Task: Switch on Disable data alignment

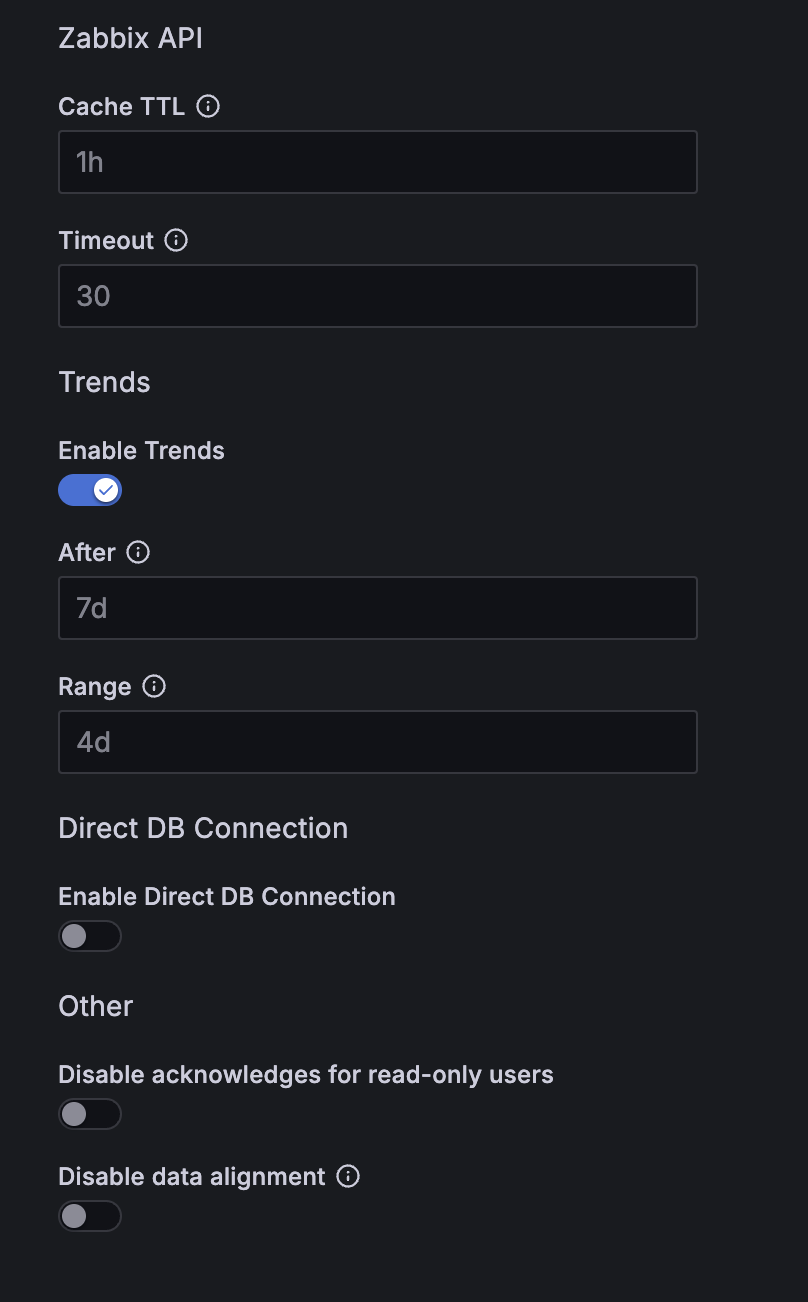Action: click(x=90, y=1216)
